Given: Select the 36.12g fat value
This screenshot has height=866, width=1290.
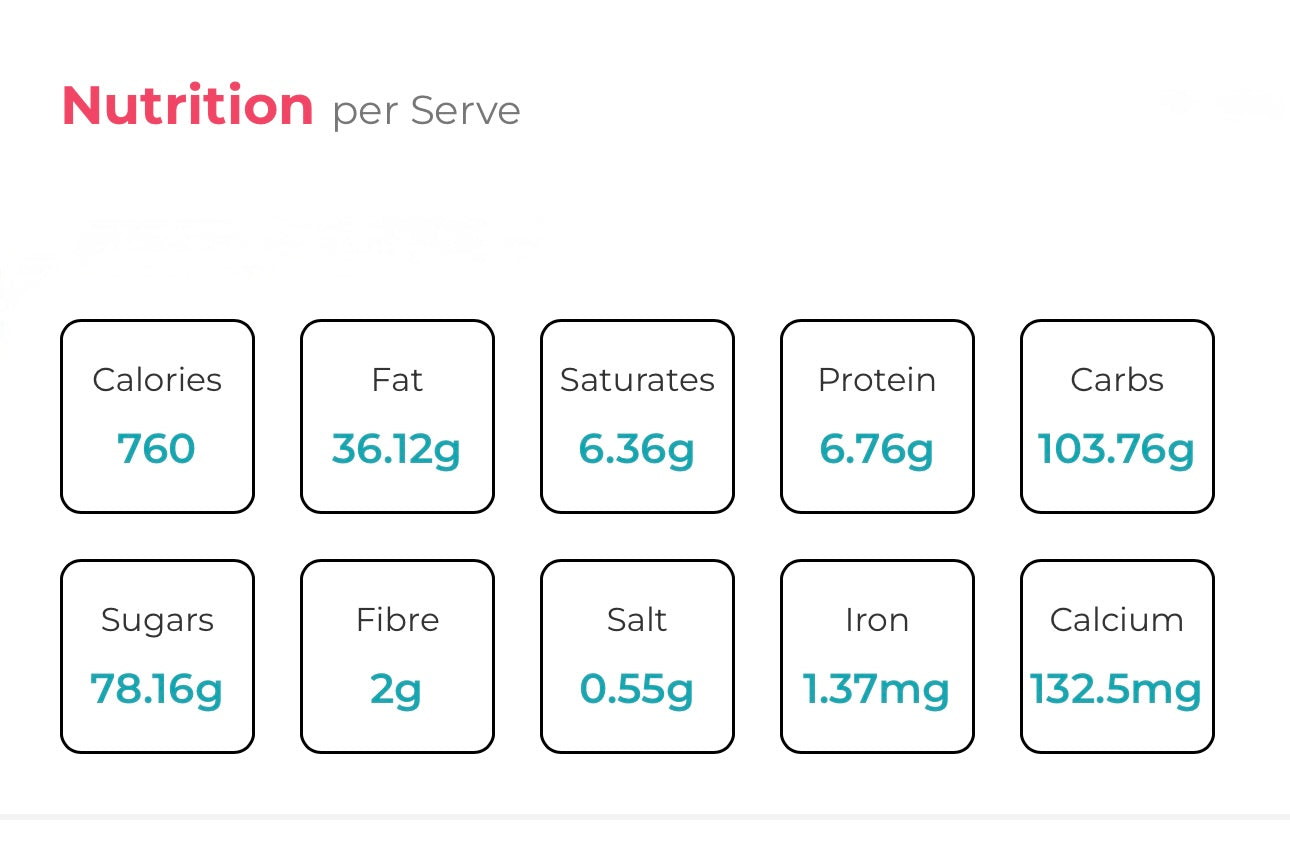Looking at the screenshot, I should point(397,450).
